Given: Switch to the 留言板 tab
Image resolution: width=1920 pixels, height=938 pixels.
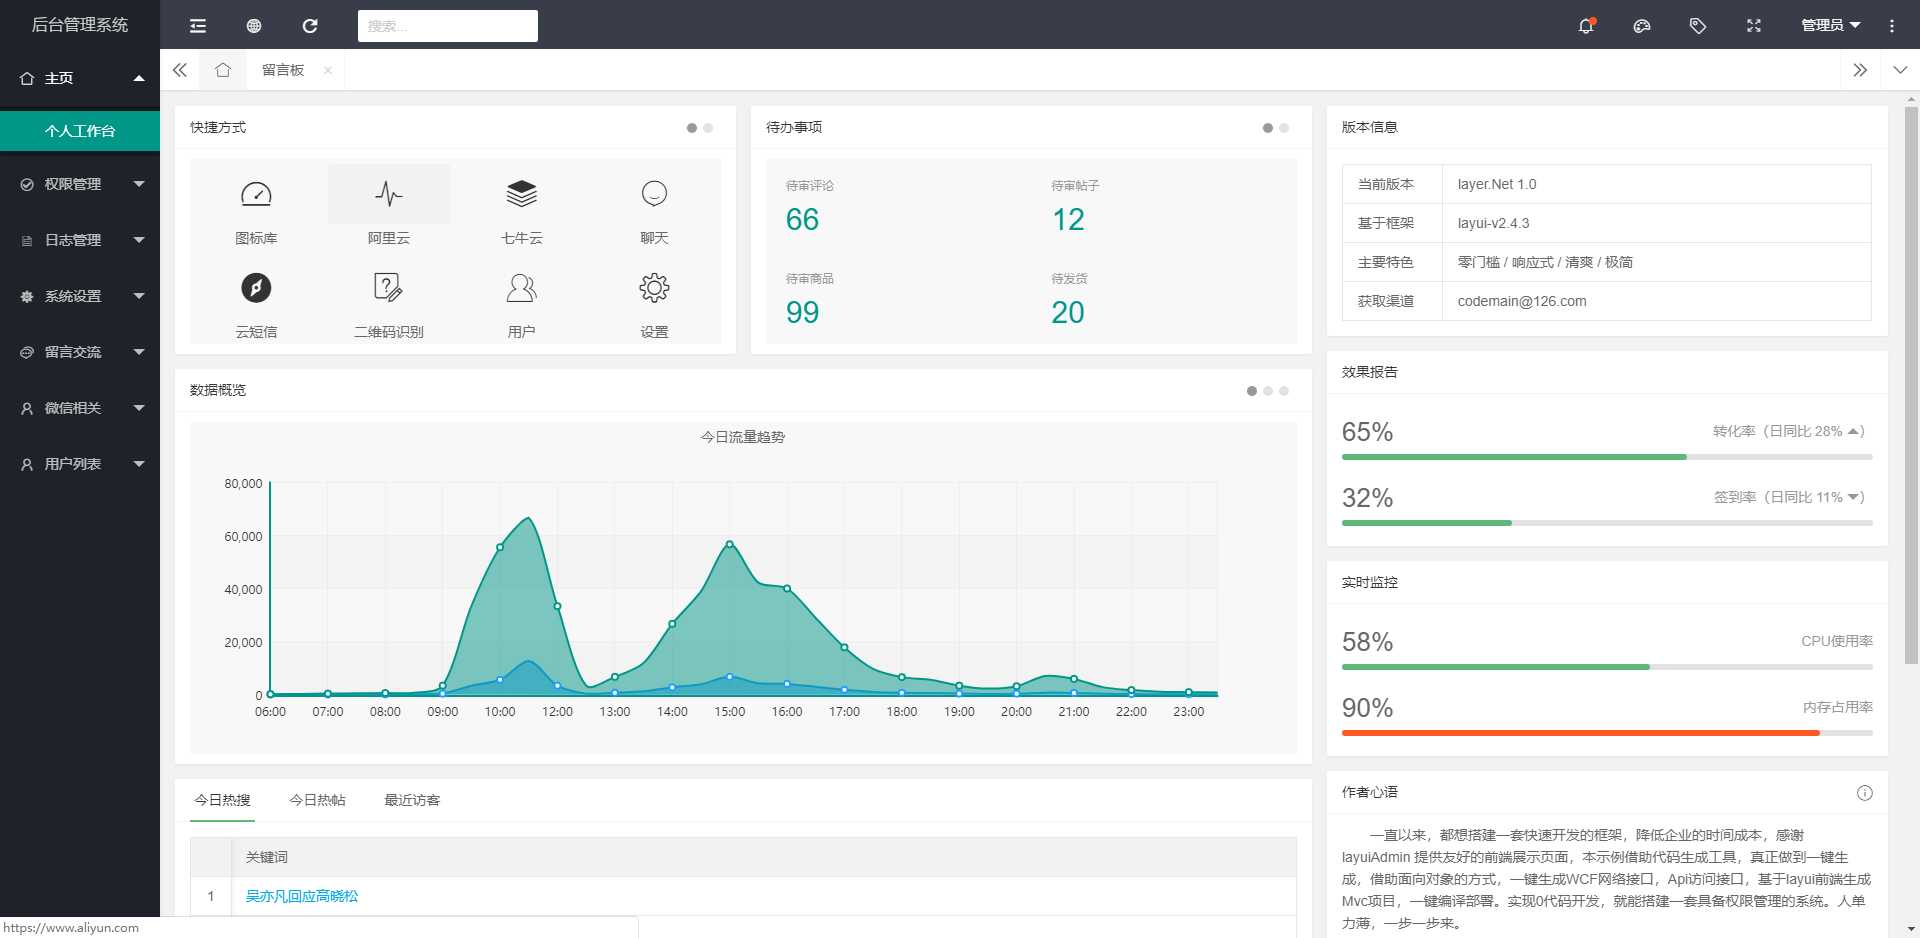Looking at the screenshot, I should point(283,70).
